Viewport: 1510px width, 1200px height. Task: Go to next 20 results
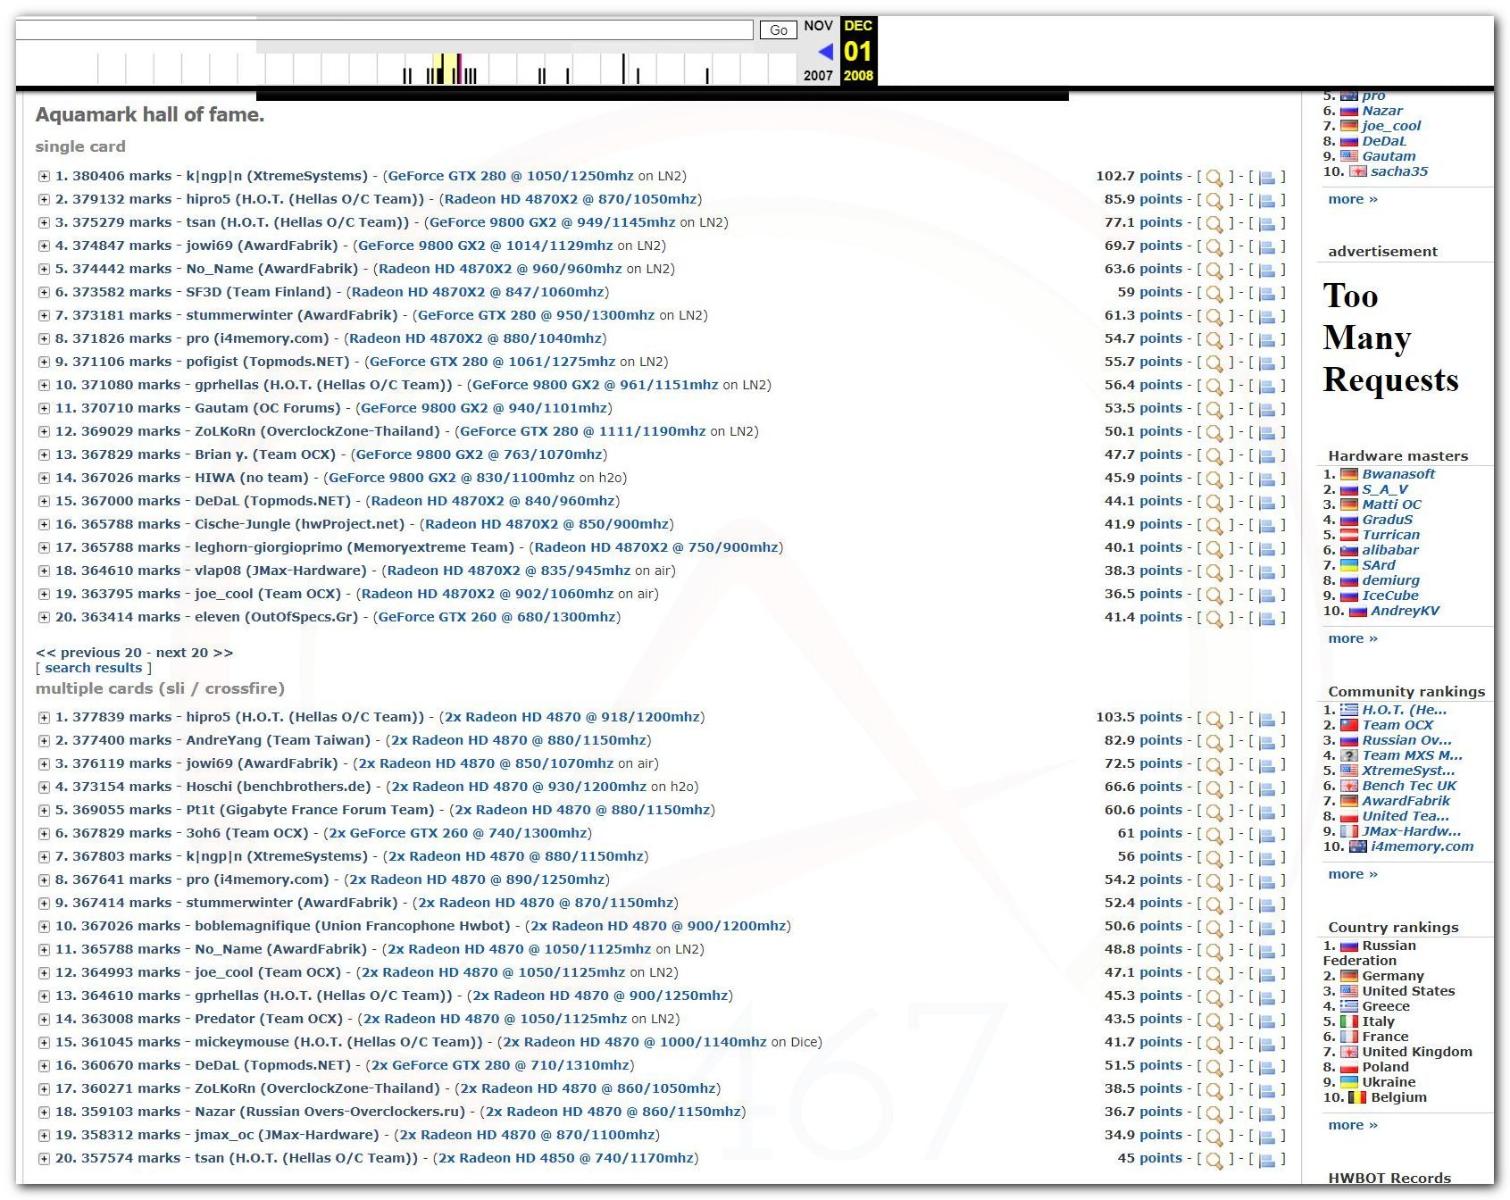[194, 653]
